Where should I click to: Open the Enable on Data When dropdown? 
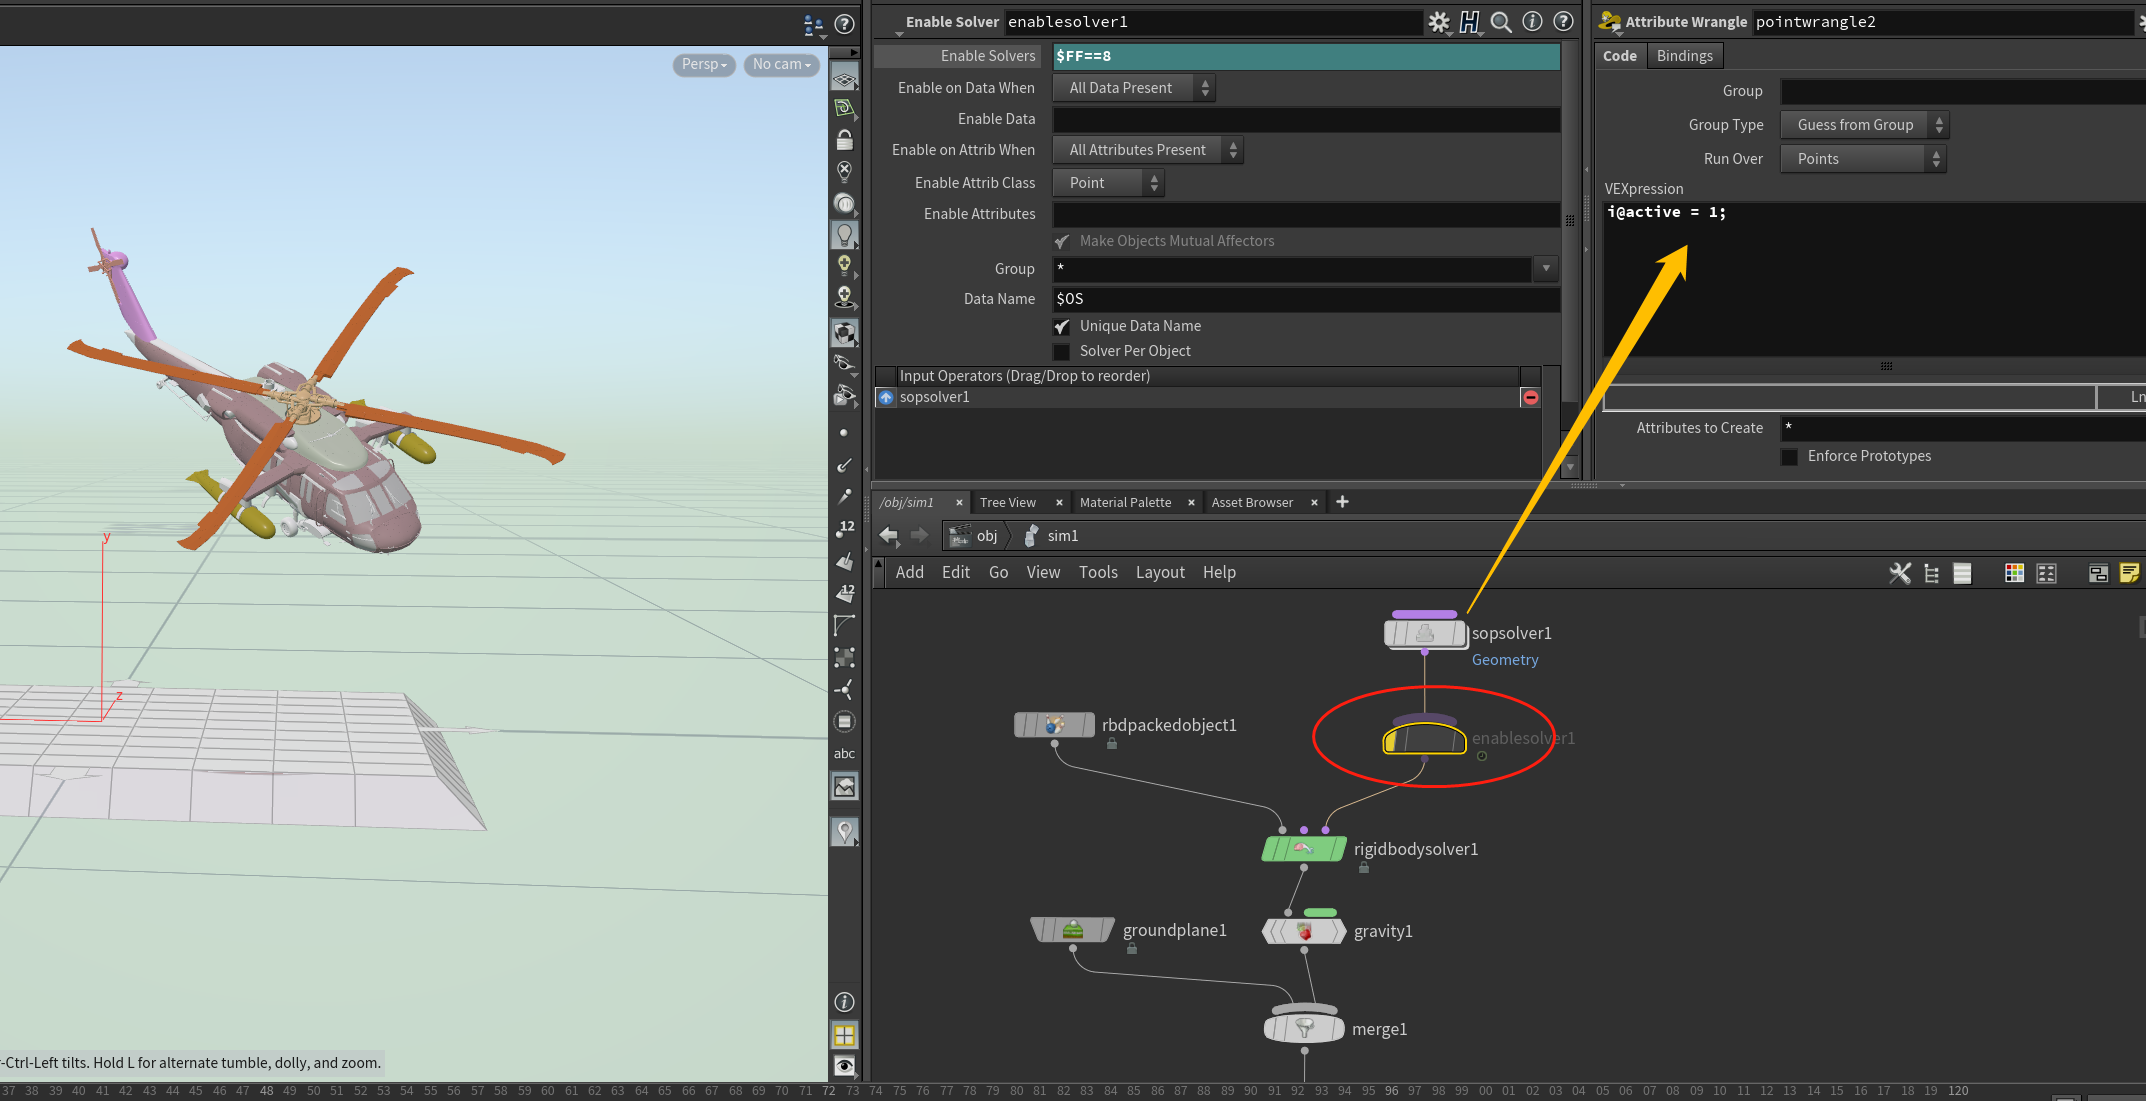point(1134,88)
